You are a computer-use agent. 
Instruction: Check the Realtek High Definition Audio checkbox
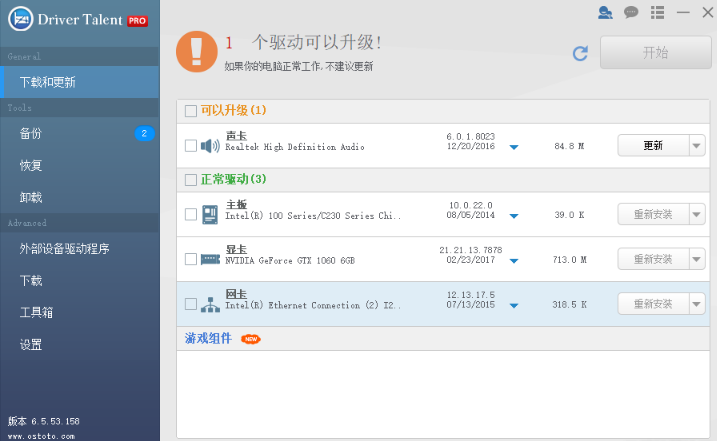191,146
